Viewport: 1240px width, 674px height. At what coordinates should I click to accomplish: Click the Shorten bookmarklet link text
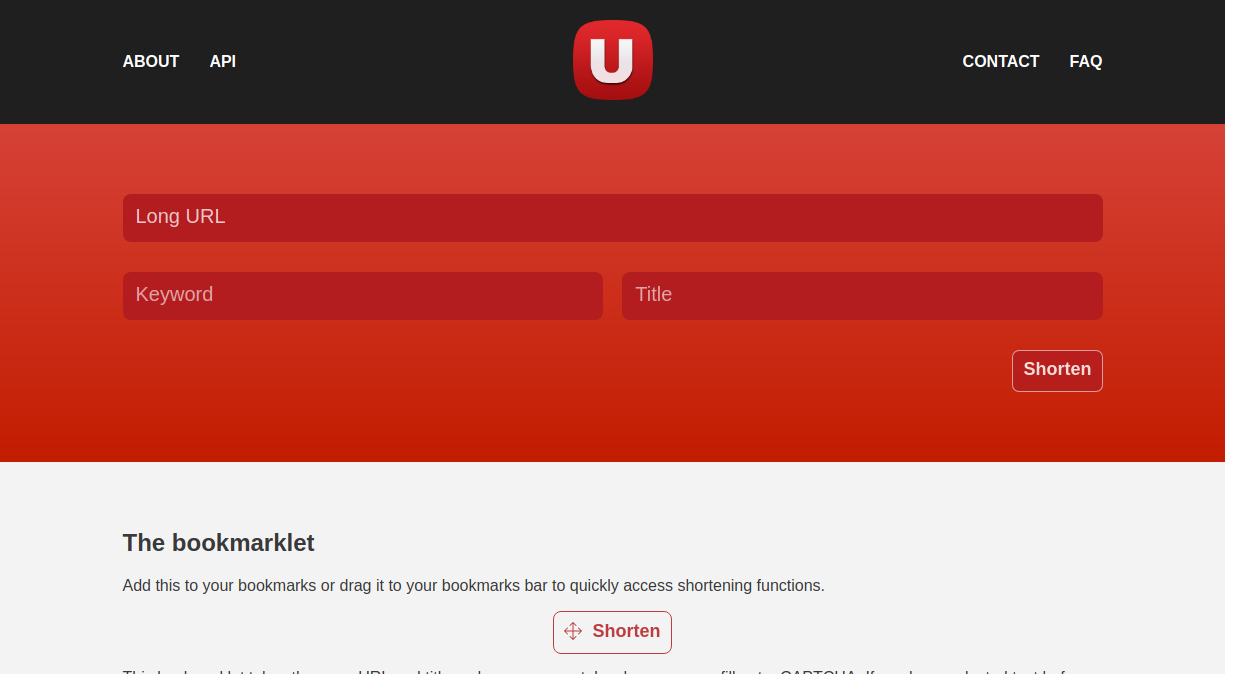(626, 631)
